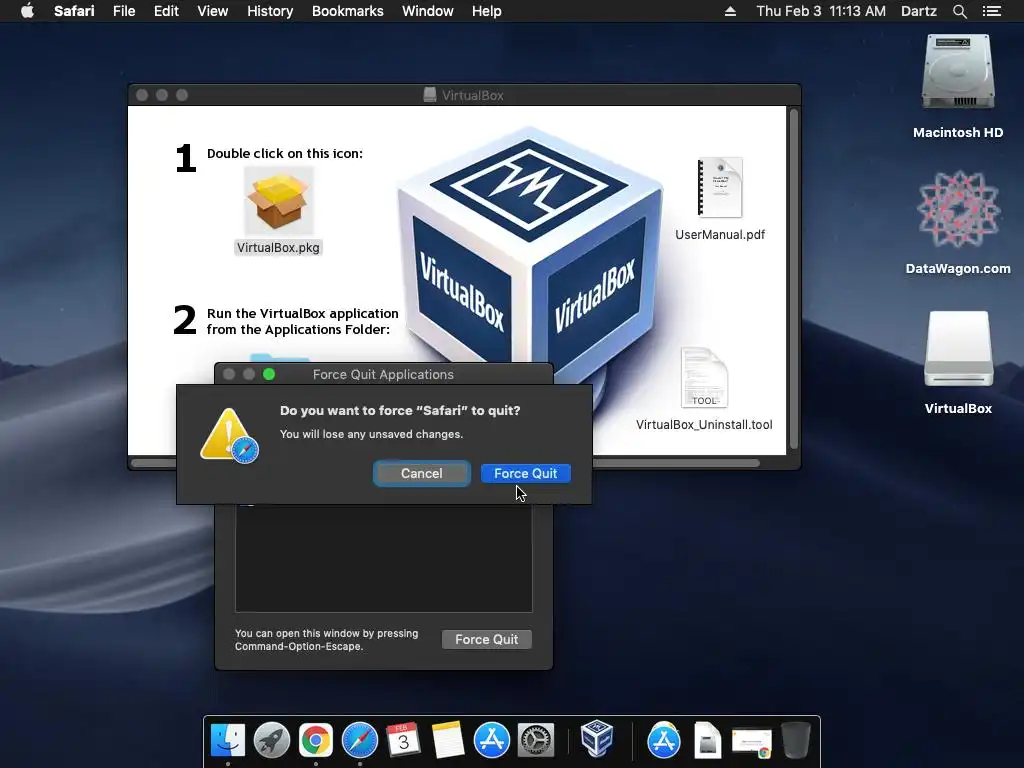The height and width of the screenshot is (768, 1024).
Task: Click the disk image document in the Dock
Action: pos(707,740)
